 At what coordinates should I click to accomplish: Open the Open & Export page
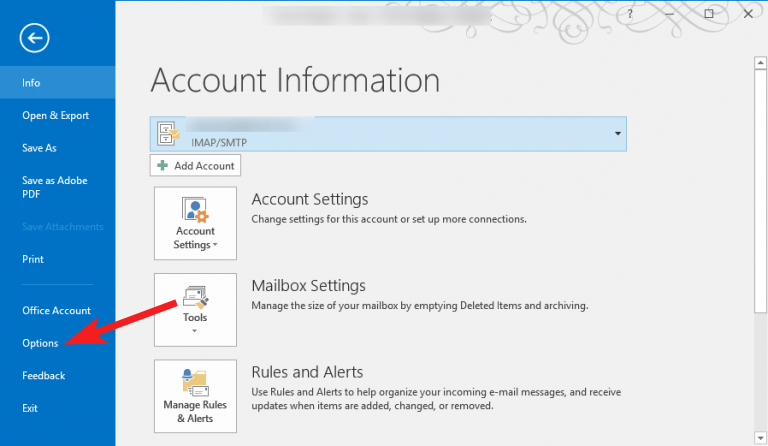[58, 116]
